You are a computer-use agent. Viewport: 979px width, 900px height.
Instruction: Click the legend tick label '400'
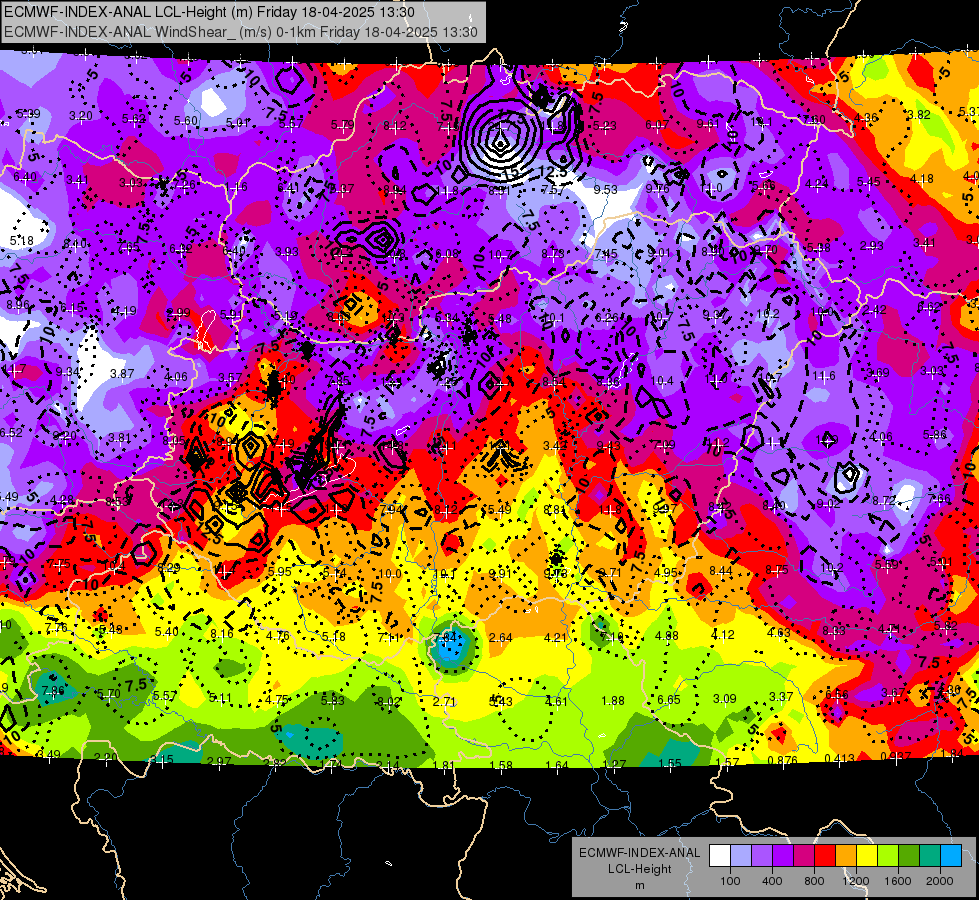click(x=772, y=881)
